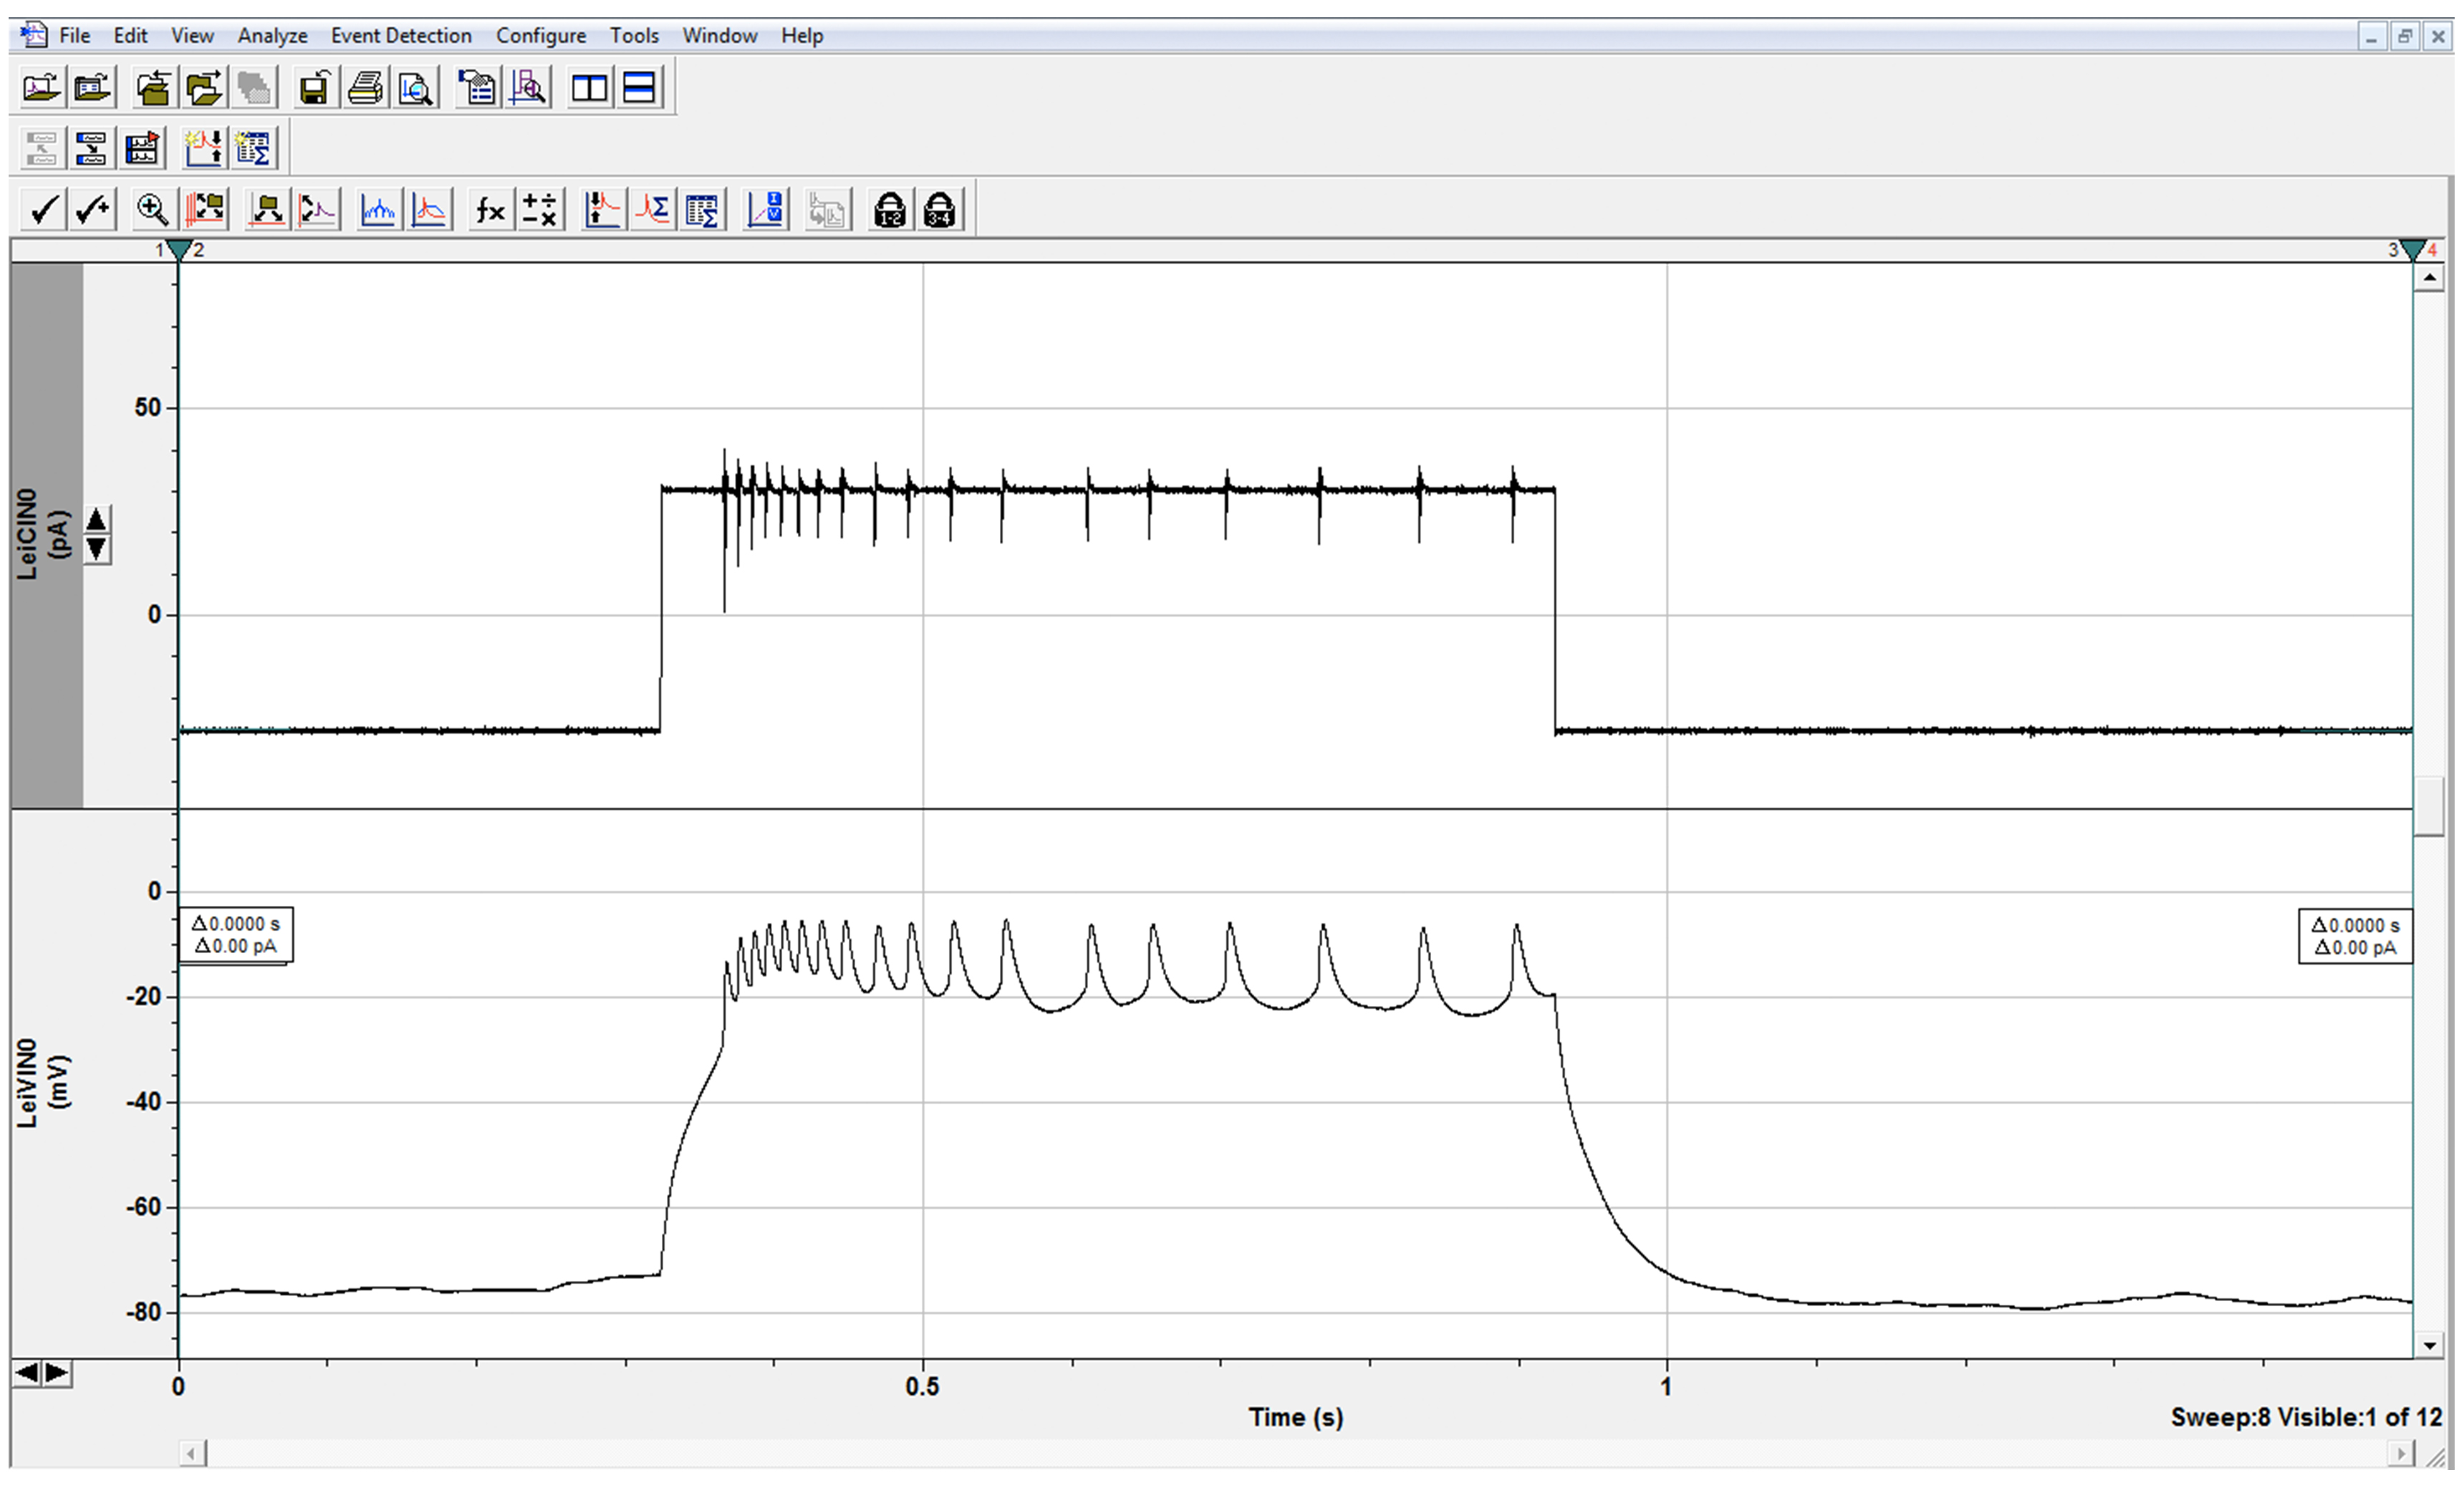Click the stacked traces red flag icon

[142, 149]
